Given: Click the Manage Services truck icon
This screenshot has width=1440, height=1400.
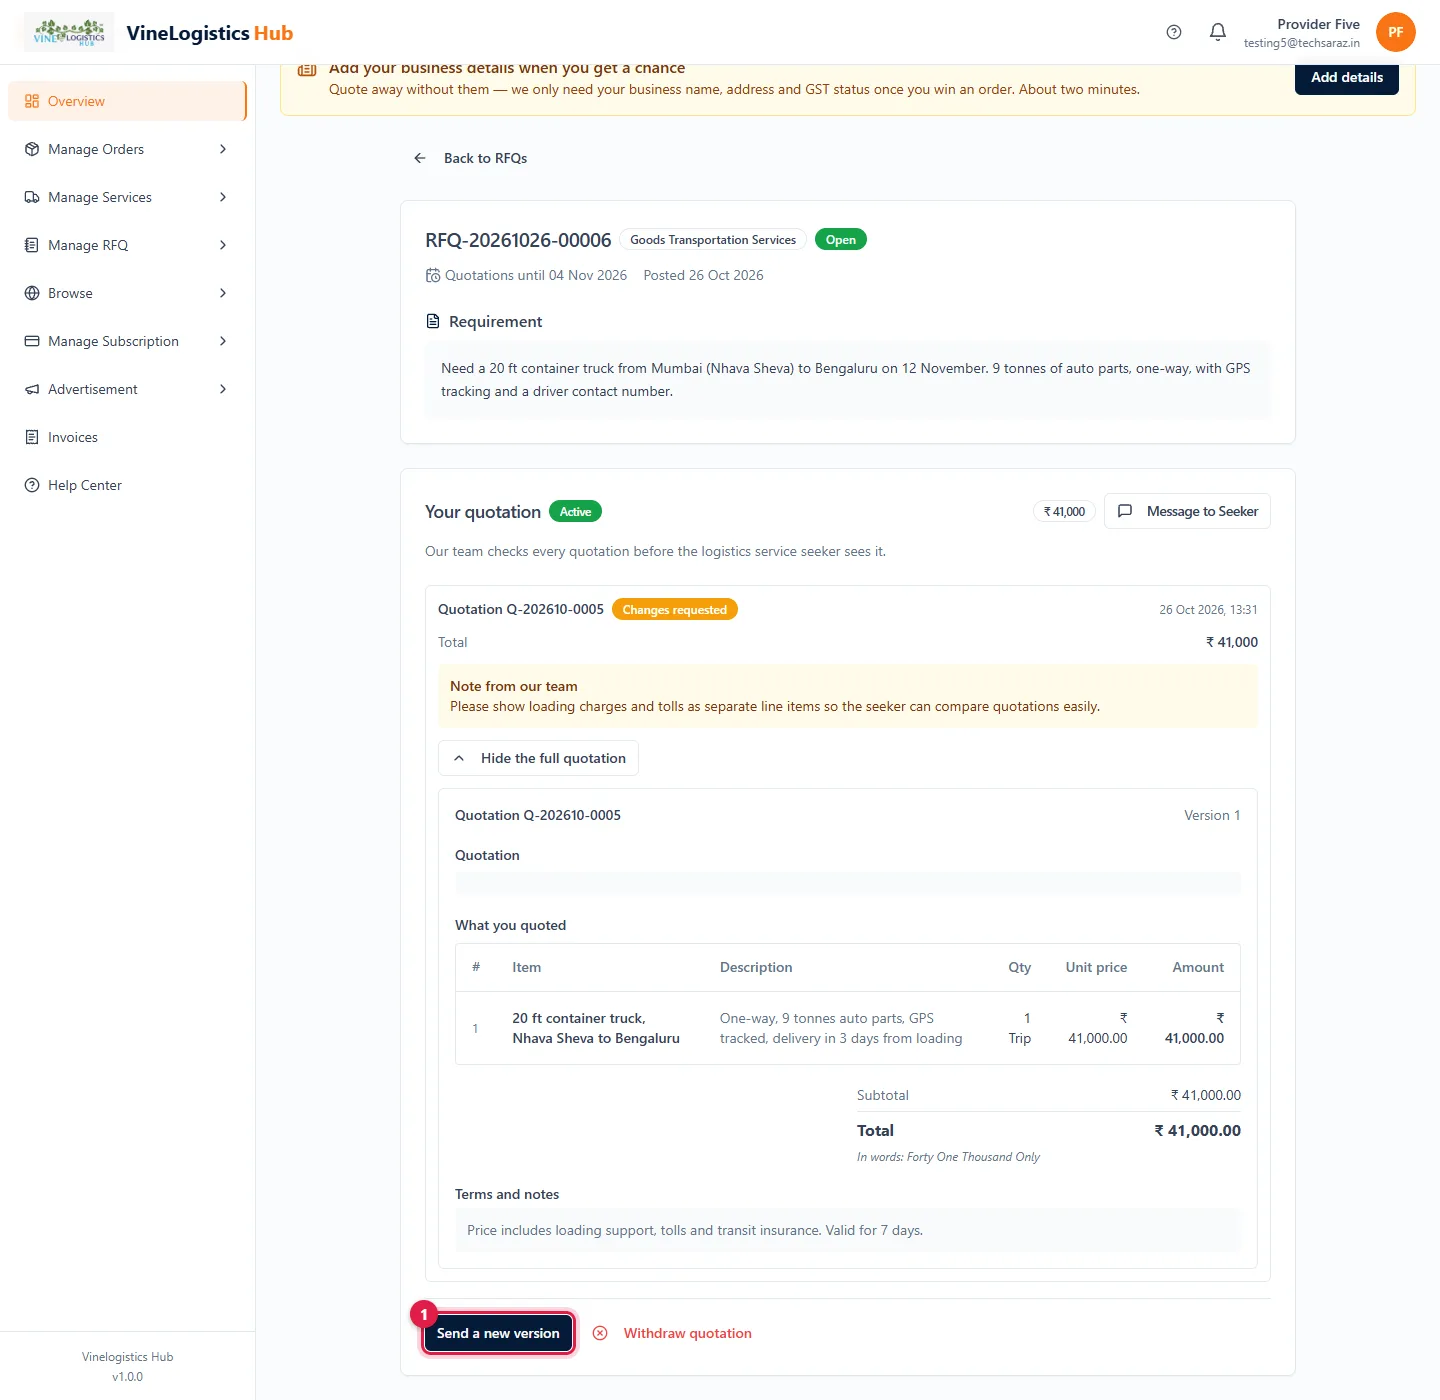Looking at the screenshot, I should click(x=32, y=197).
